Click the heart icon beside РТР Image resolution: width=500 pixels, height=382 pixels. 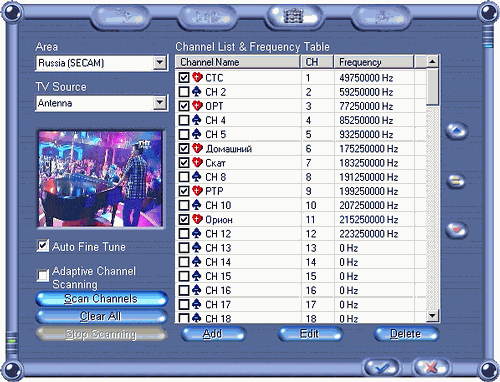pyautogui.click(x=197, y=191)
